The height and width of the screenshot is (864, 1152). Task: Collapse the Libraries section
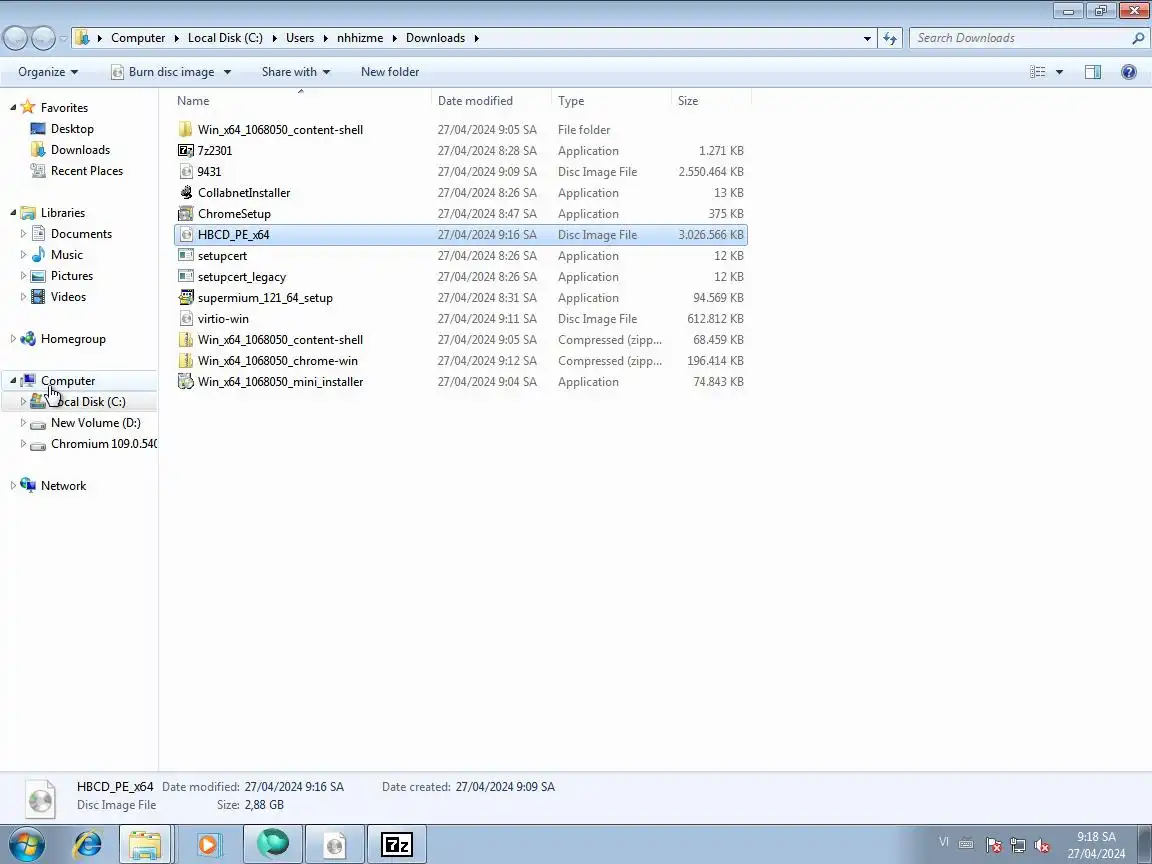(x=12, y=213)
